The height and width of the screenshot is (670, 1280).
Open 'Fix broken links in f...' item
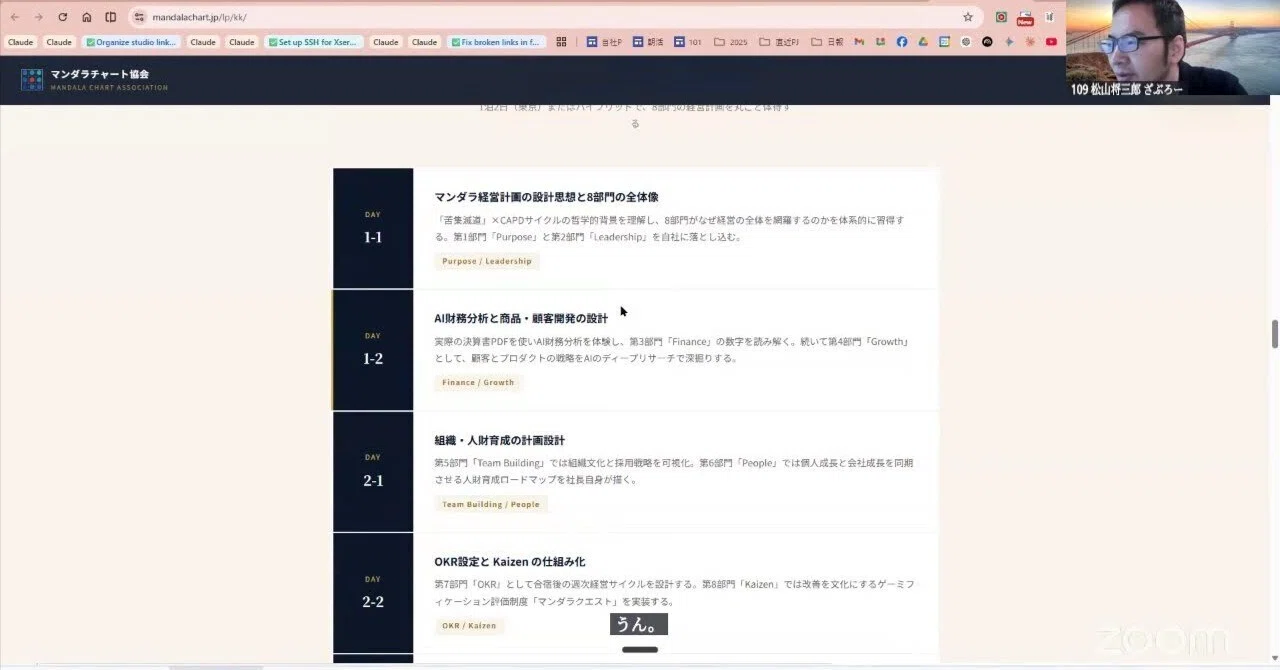pos(495,42)
